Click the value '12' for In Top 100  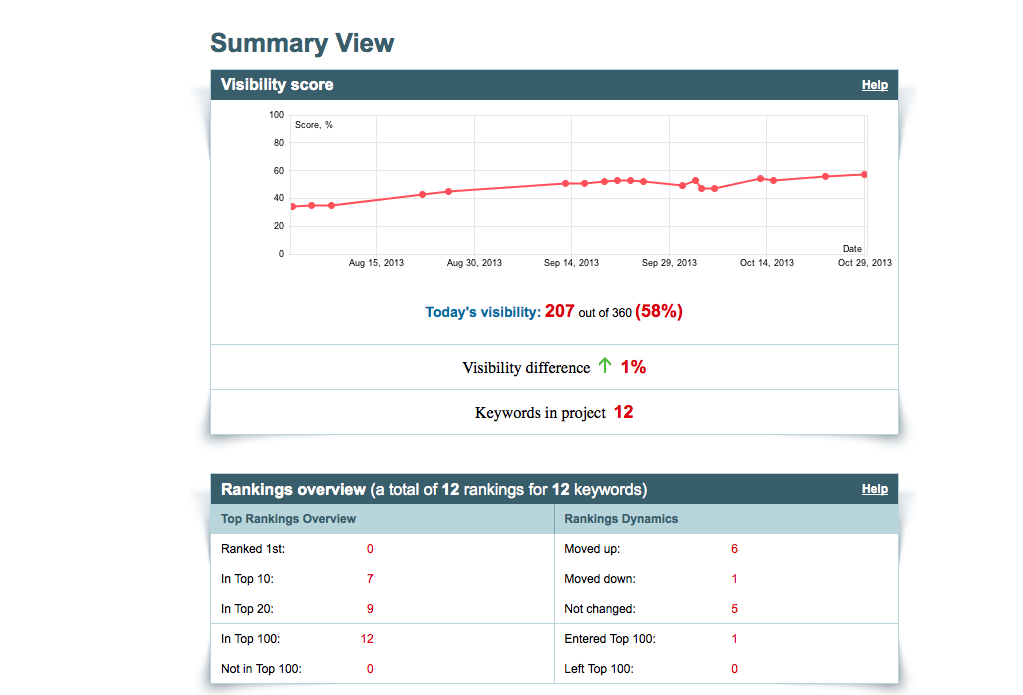367,639
